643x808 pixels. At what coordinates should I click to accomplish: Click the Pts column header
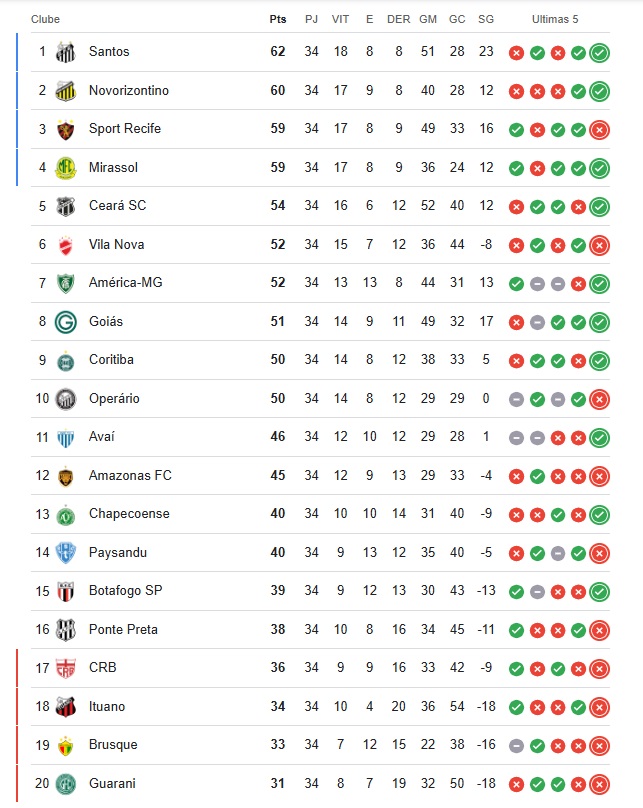tap(278, 19)
